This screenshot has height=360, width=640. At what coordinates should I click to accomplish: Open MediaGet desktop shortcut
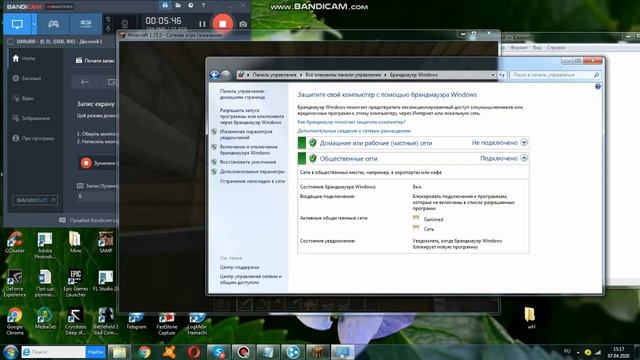tap(45, 319)
